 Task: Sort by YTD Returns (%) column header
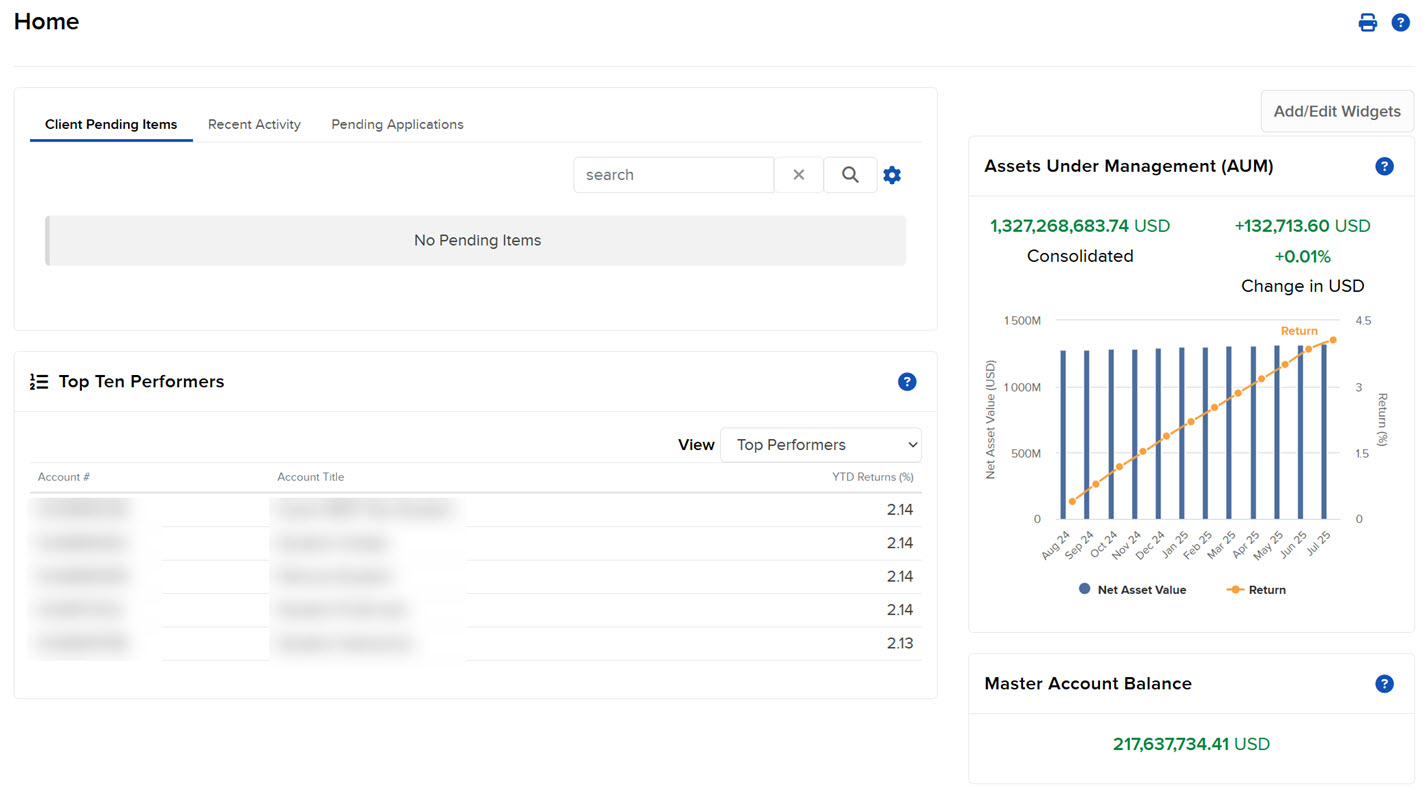[x=873, y=477]
